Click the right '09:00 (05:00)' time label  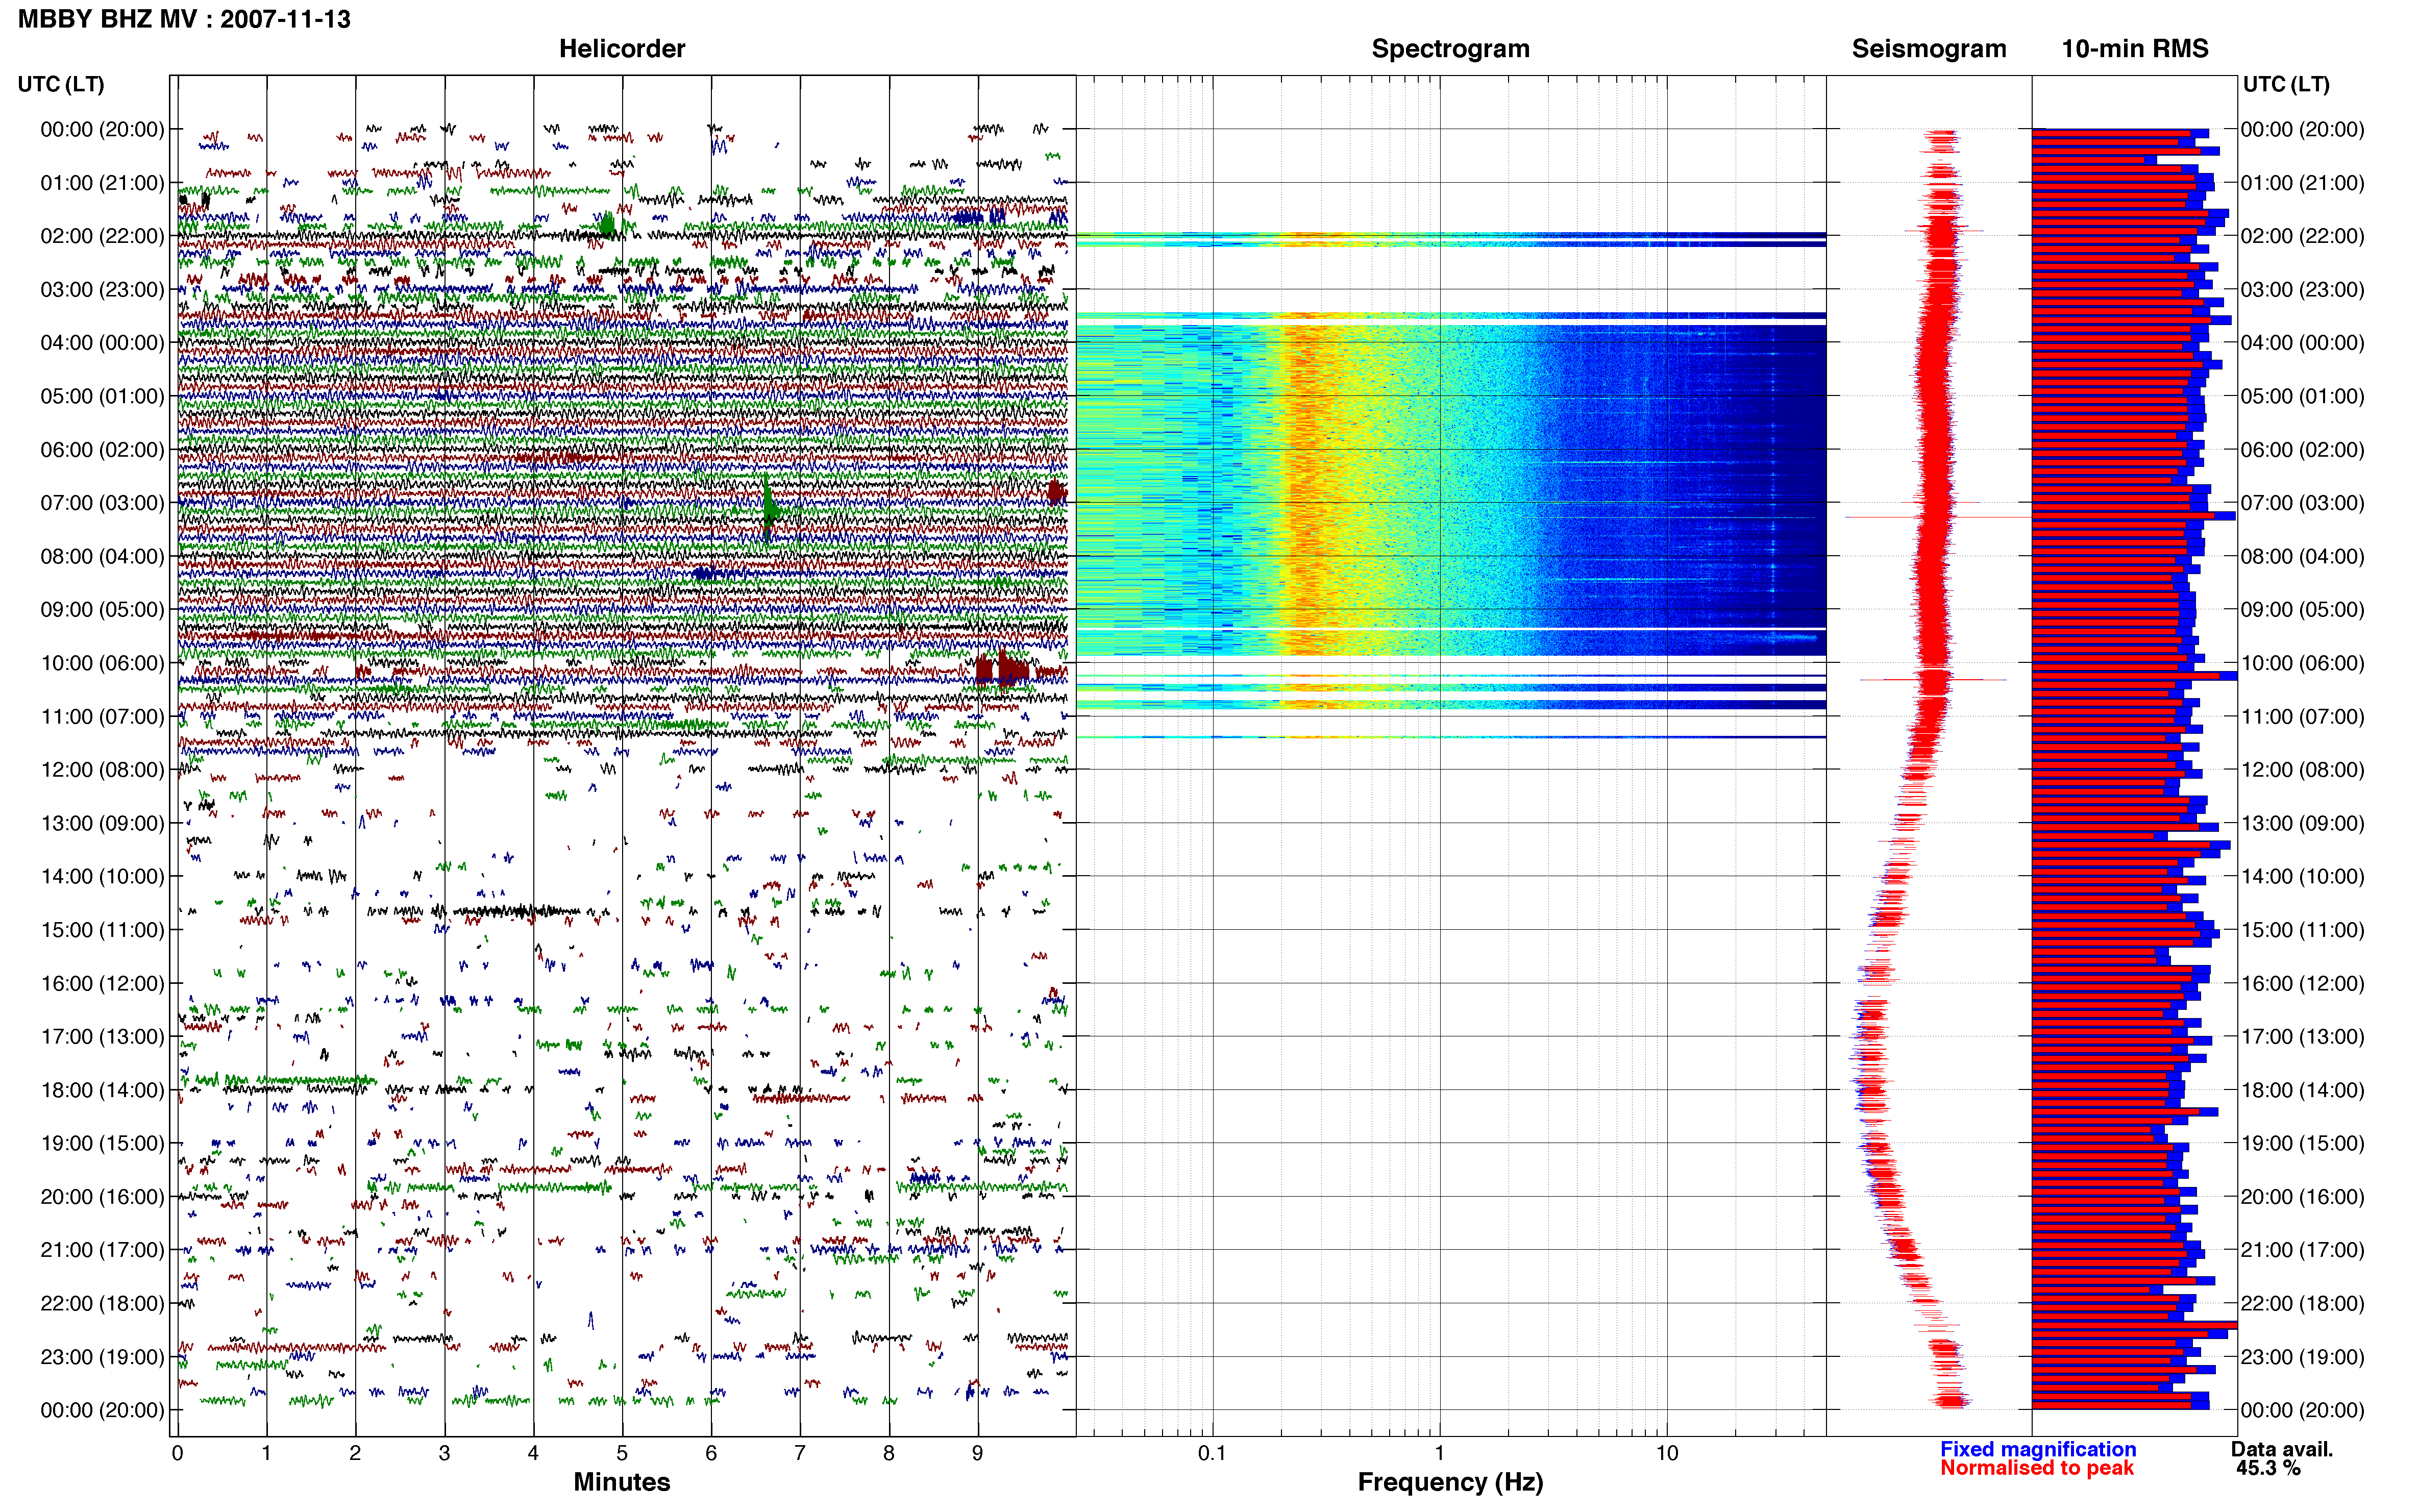(x=2302, y=610)
